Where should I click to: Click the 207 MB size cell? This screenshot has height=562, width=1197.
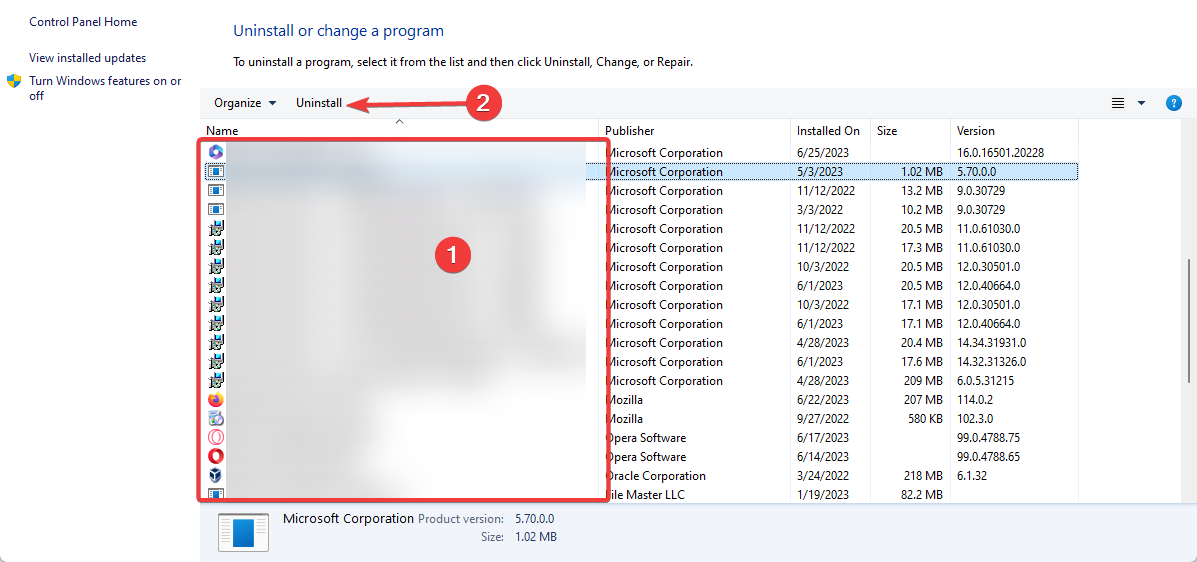tap(924, 399)
